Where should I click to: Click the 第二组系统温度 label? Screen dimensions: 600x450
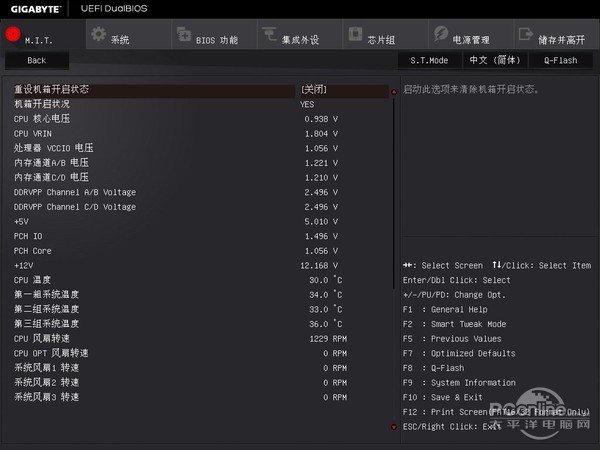[46, 309]
